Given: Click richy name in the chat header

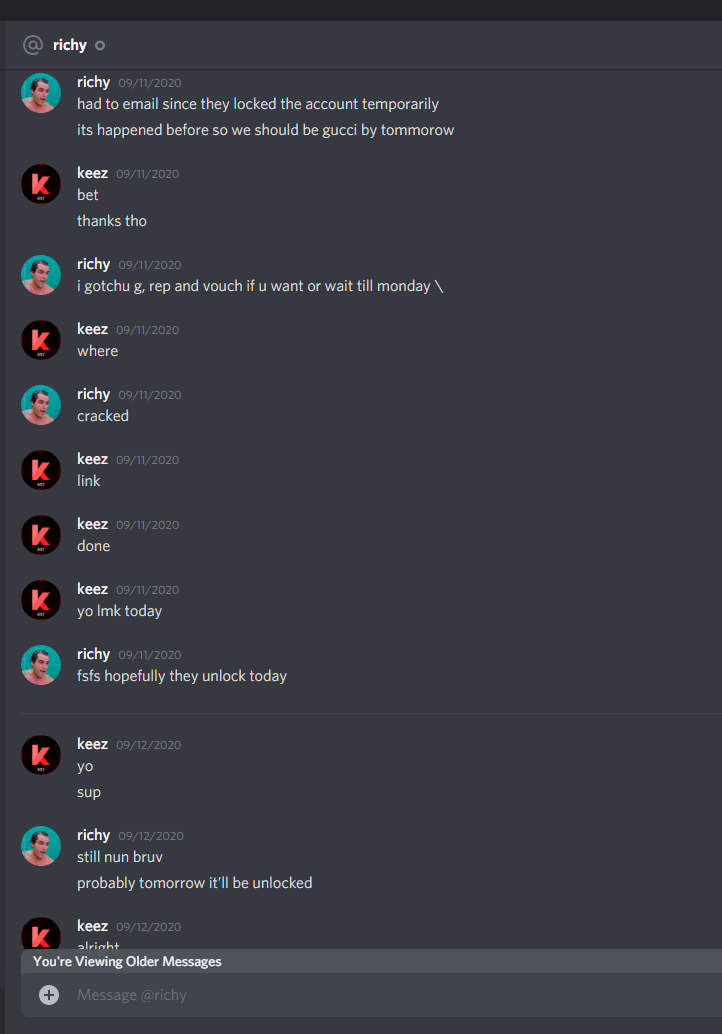Looking at the screenshot, I should (70, 45).
